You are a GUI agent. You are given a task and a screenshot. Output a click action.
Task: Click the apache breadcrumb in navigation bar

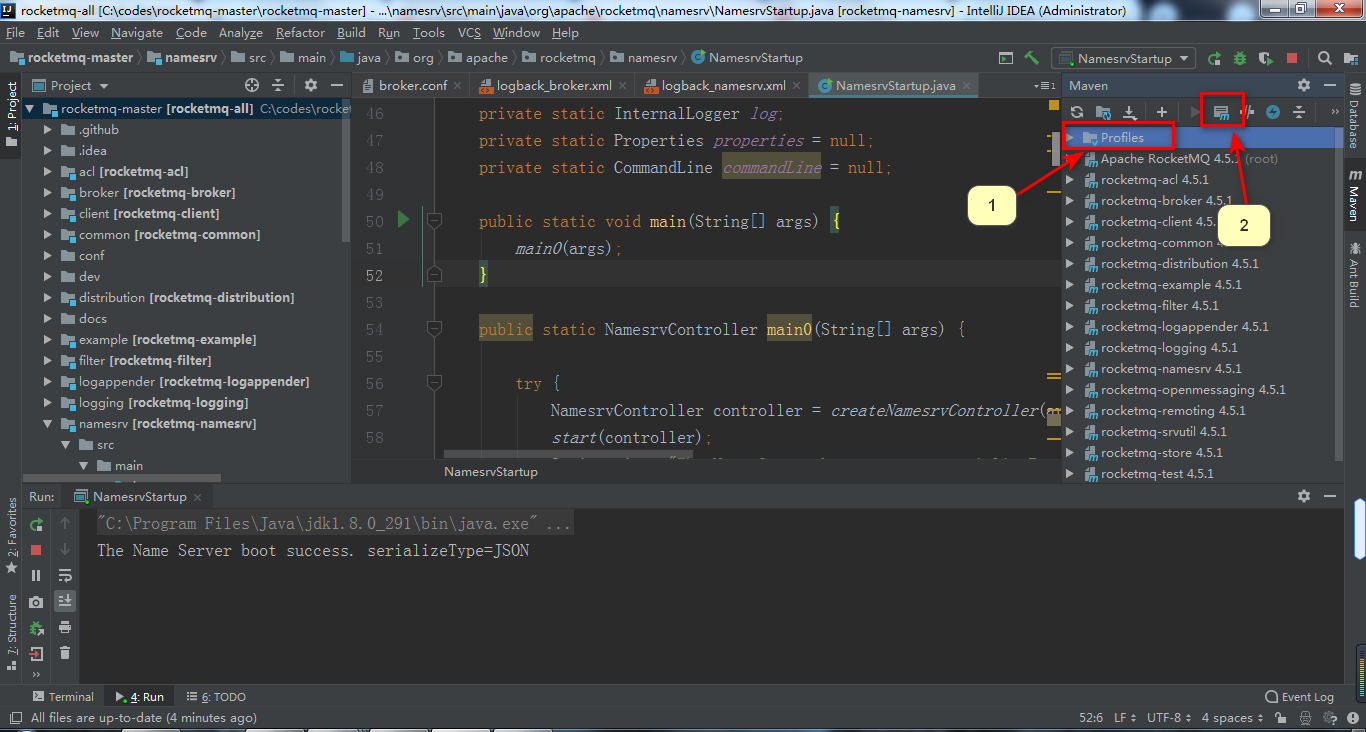pos(477,58)
